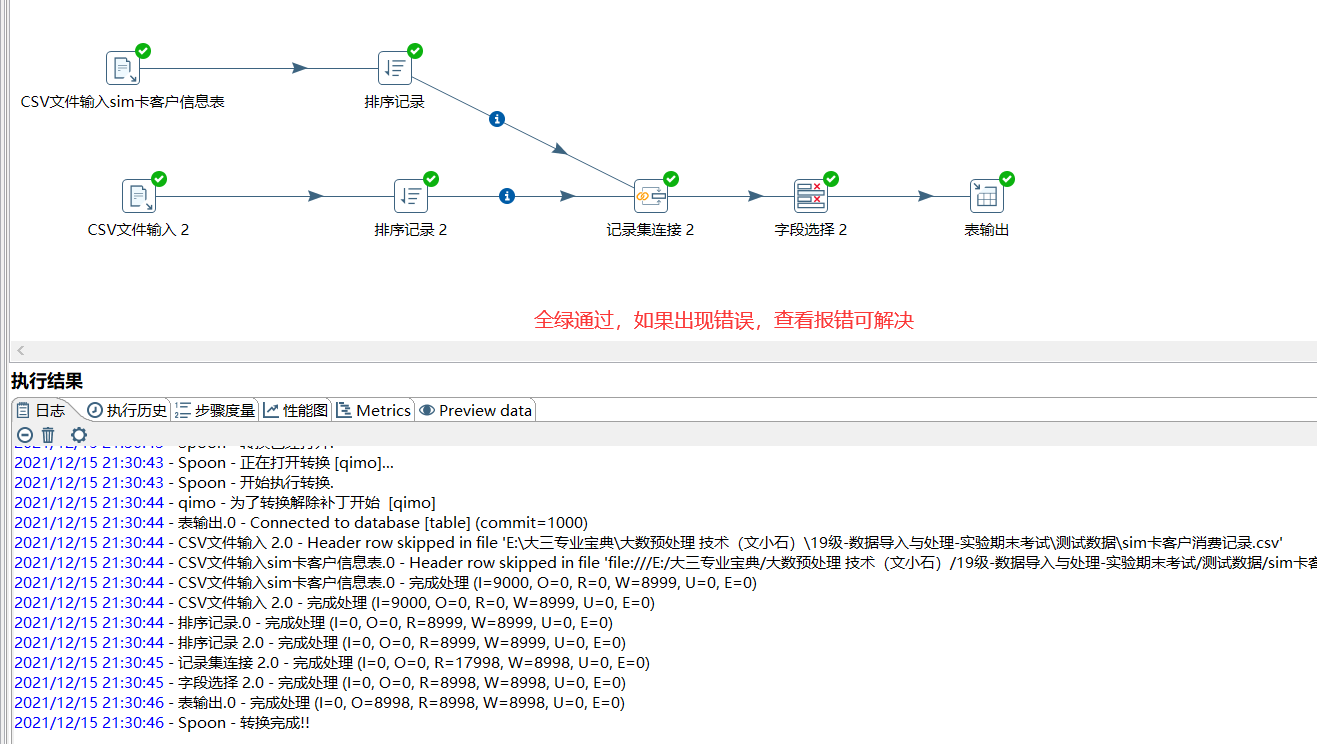This screenshot has width=1317, height=744.
Task: Click green checkmark on 字段选择 2 step
Action: tap(831, 179)
